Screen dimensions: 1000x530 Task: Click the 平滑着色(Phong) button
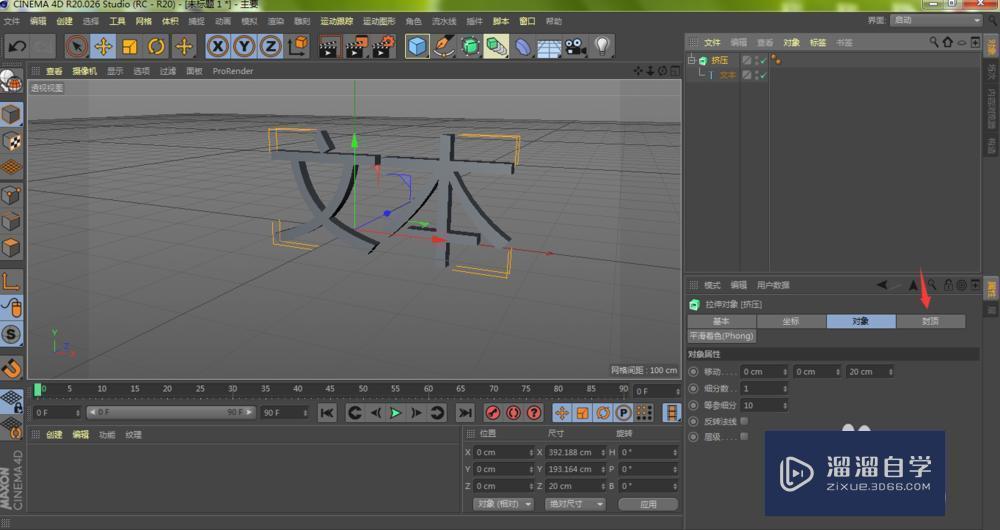[x=721, y=336]
